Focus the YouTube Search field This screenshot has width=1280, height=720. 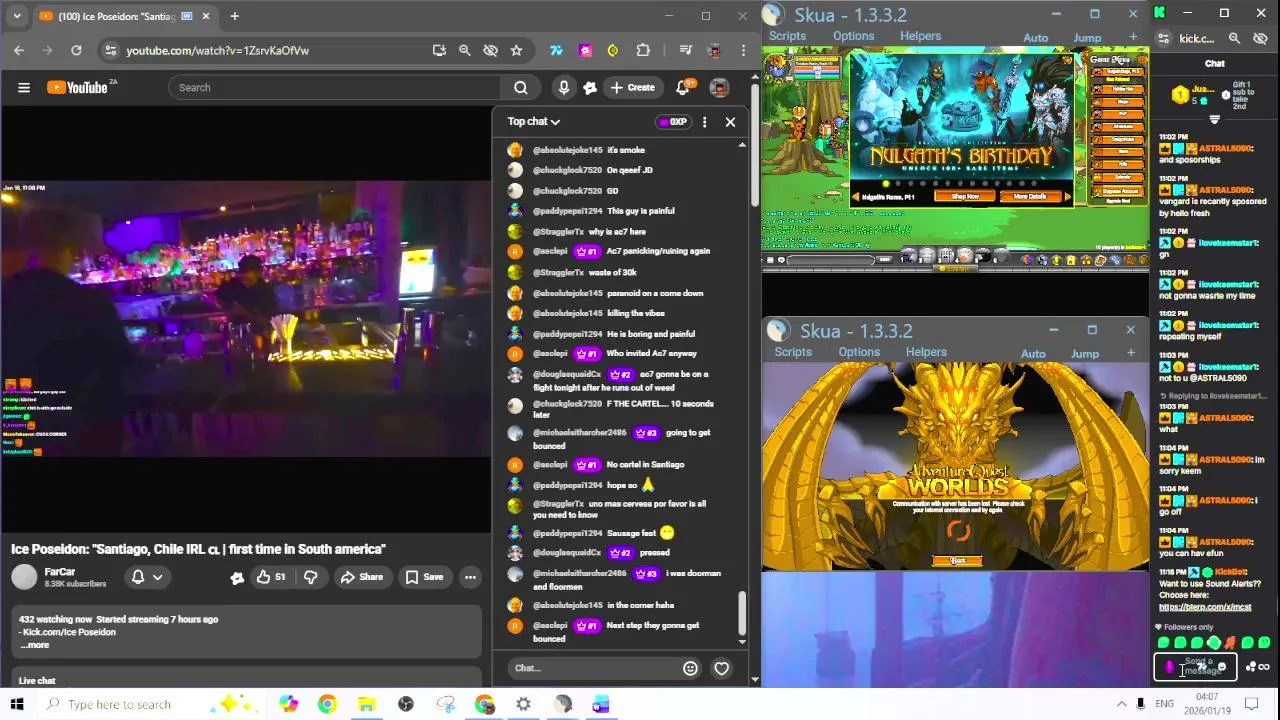point(335,87)
